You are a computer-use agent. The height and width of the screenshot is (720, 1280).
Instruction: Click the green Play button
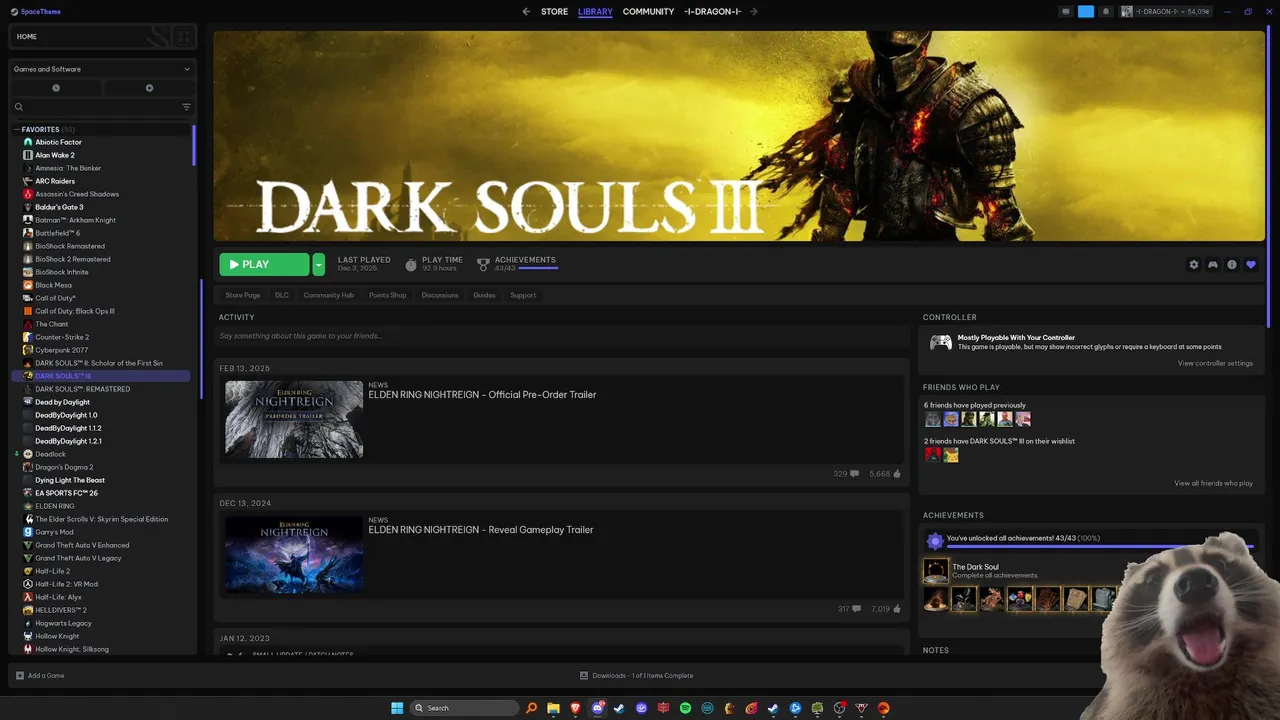(x=264, y=265)
